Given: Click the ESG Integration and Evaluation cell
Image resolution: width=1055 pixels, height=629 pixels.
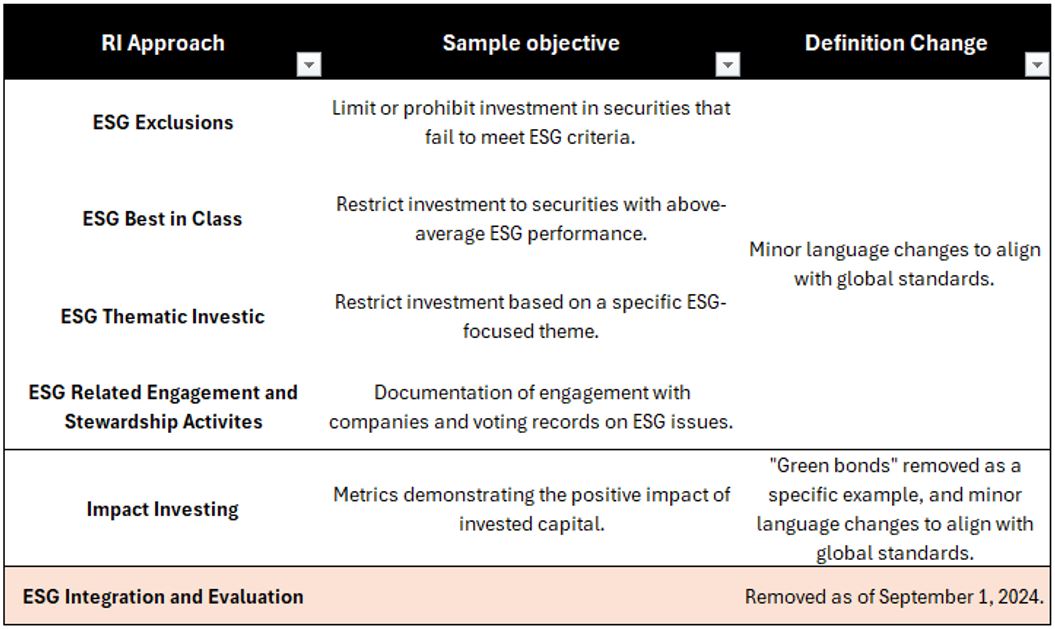Looking at the screenshot, I should coord(163,597).
